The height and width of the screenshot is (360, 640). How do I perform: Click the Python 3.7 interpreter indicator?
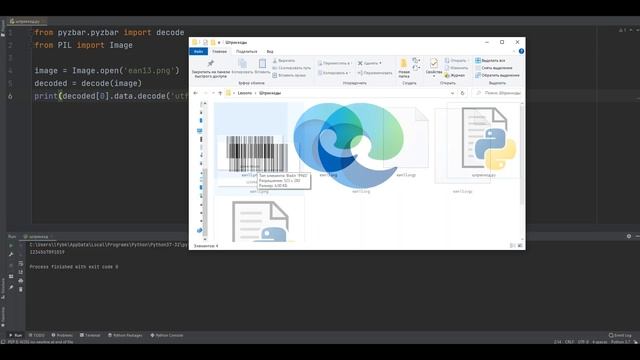point(620,342)
